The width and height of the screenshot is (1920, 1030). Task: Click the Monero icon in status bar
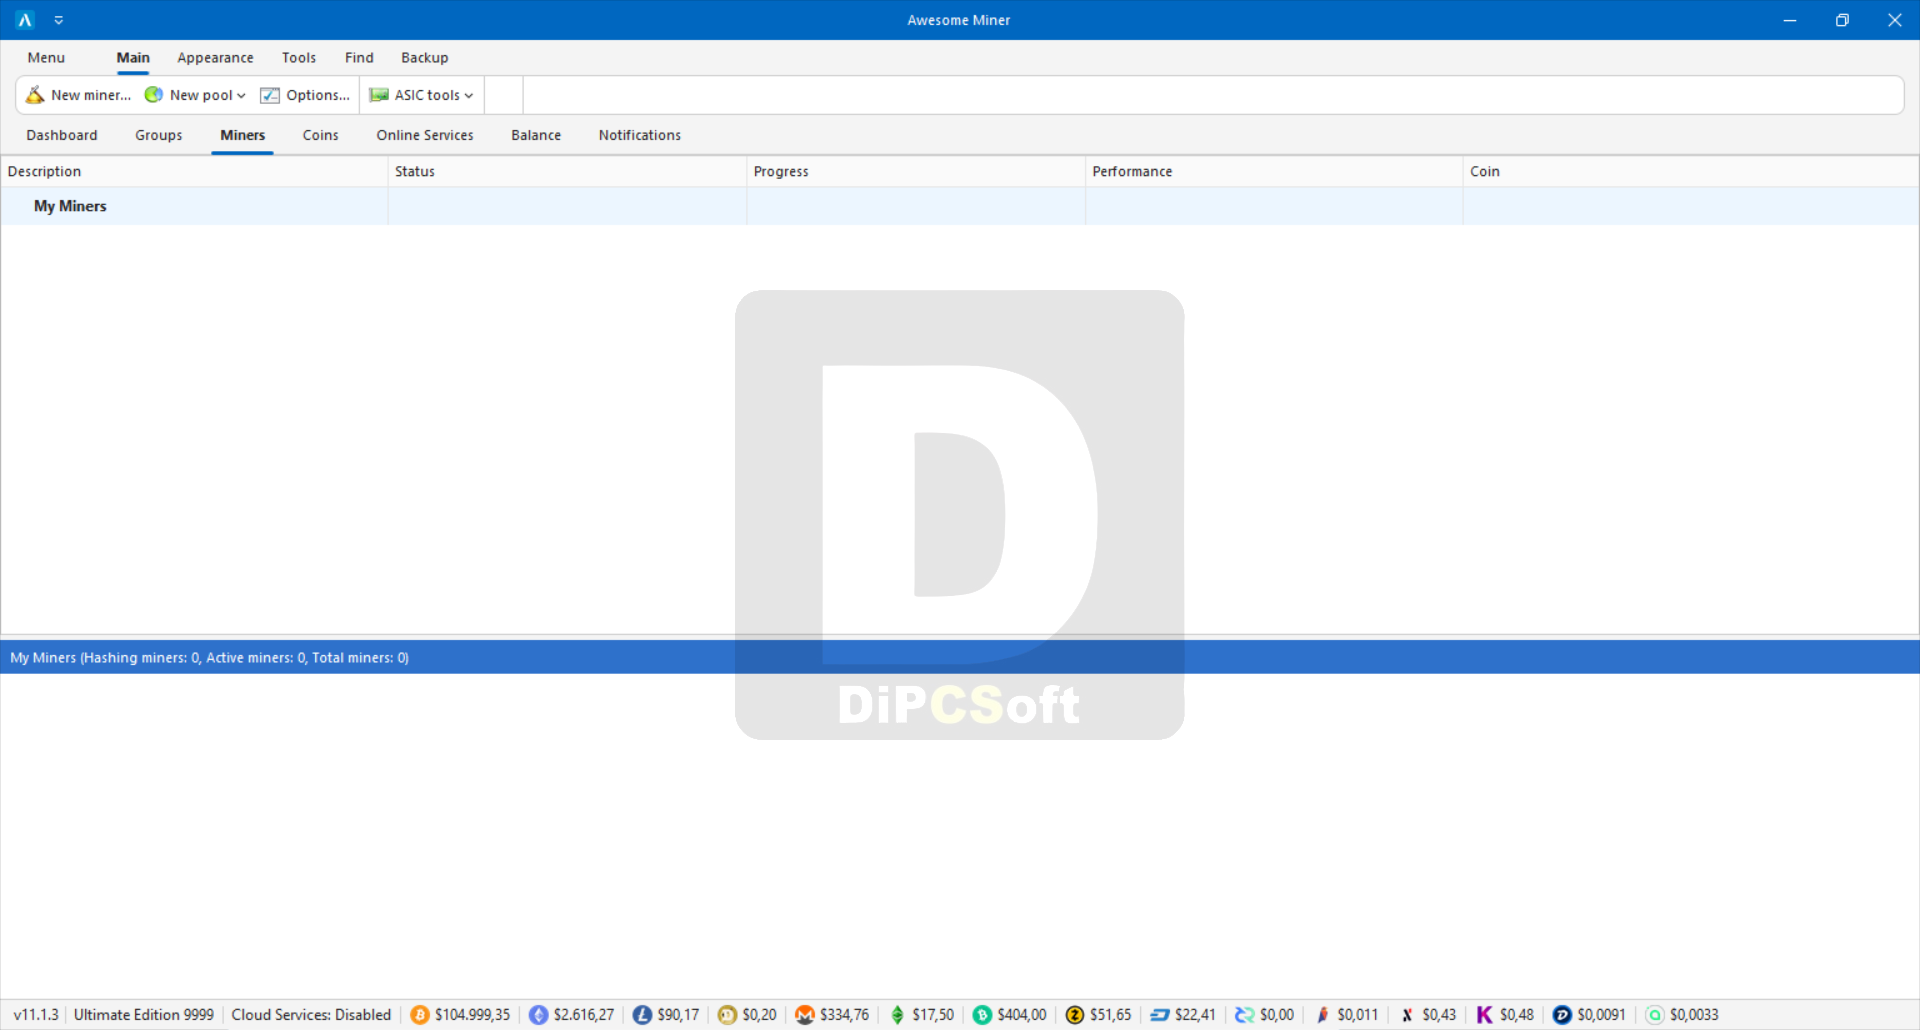coord(805,1015)
